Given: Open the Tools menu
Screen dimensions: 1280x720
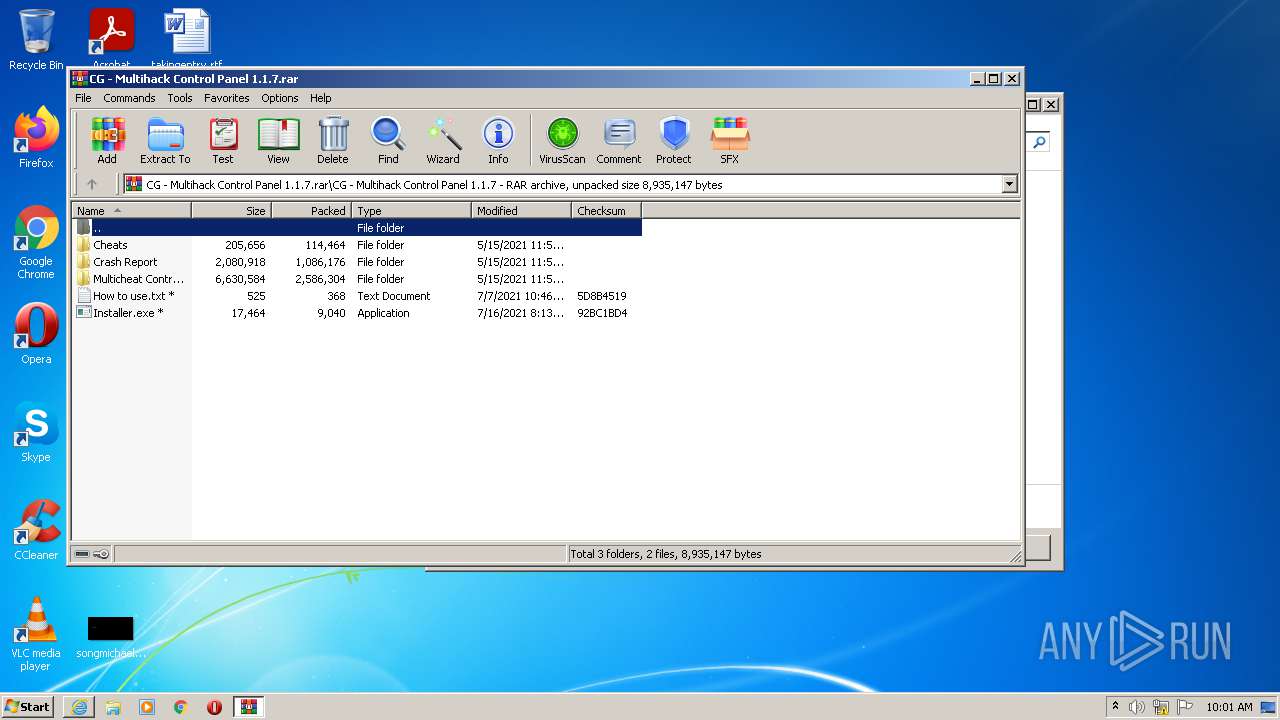Looking at the screenshot, I should pyautogui.click(x=180, y=98).
